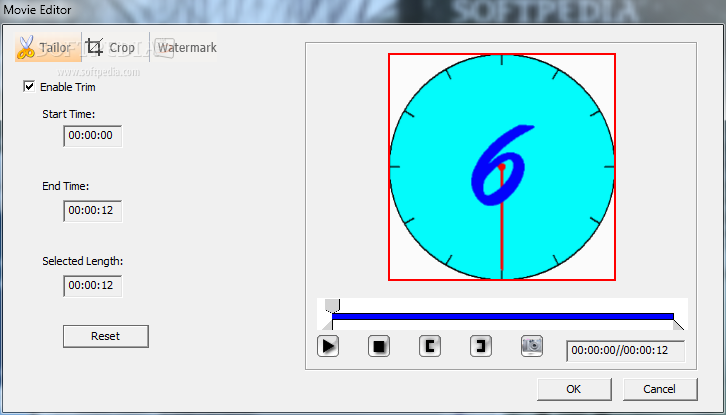Click the End Time label
This screenshot has height=415, width=726.
tap(65, 186)
